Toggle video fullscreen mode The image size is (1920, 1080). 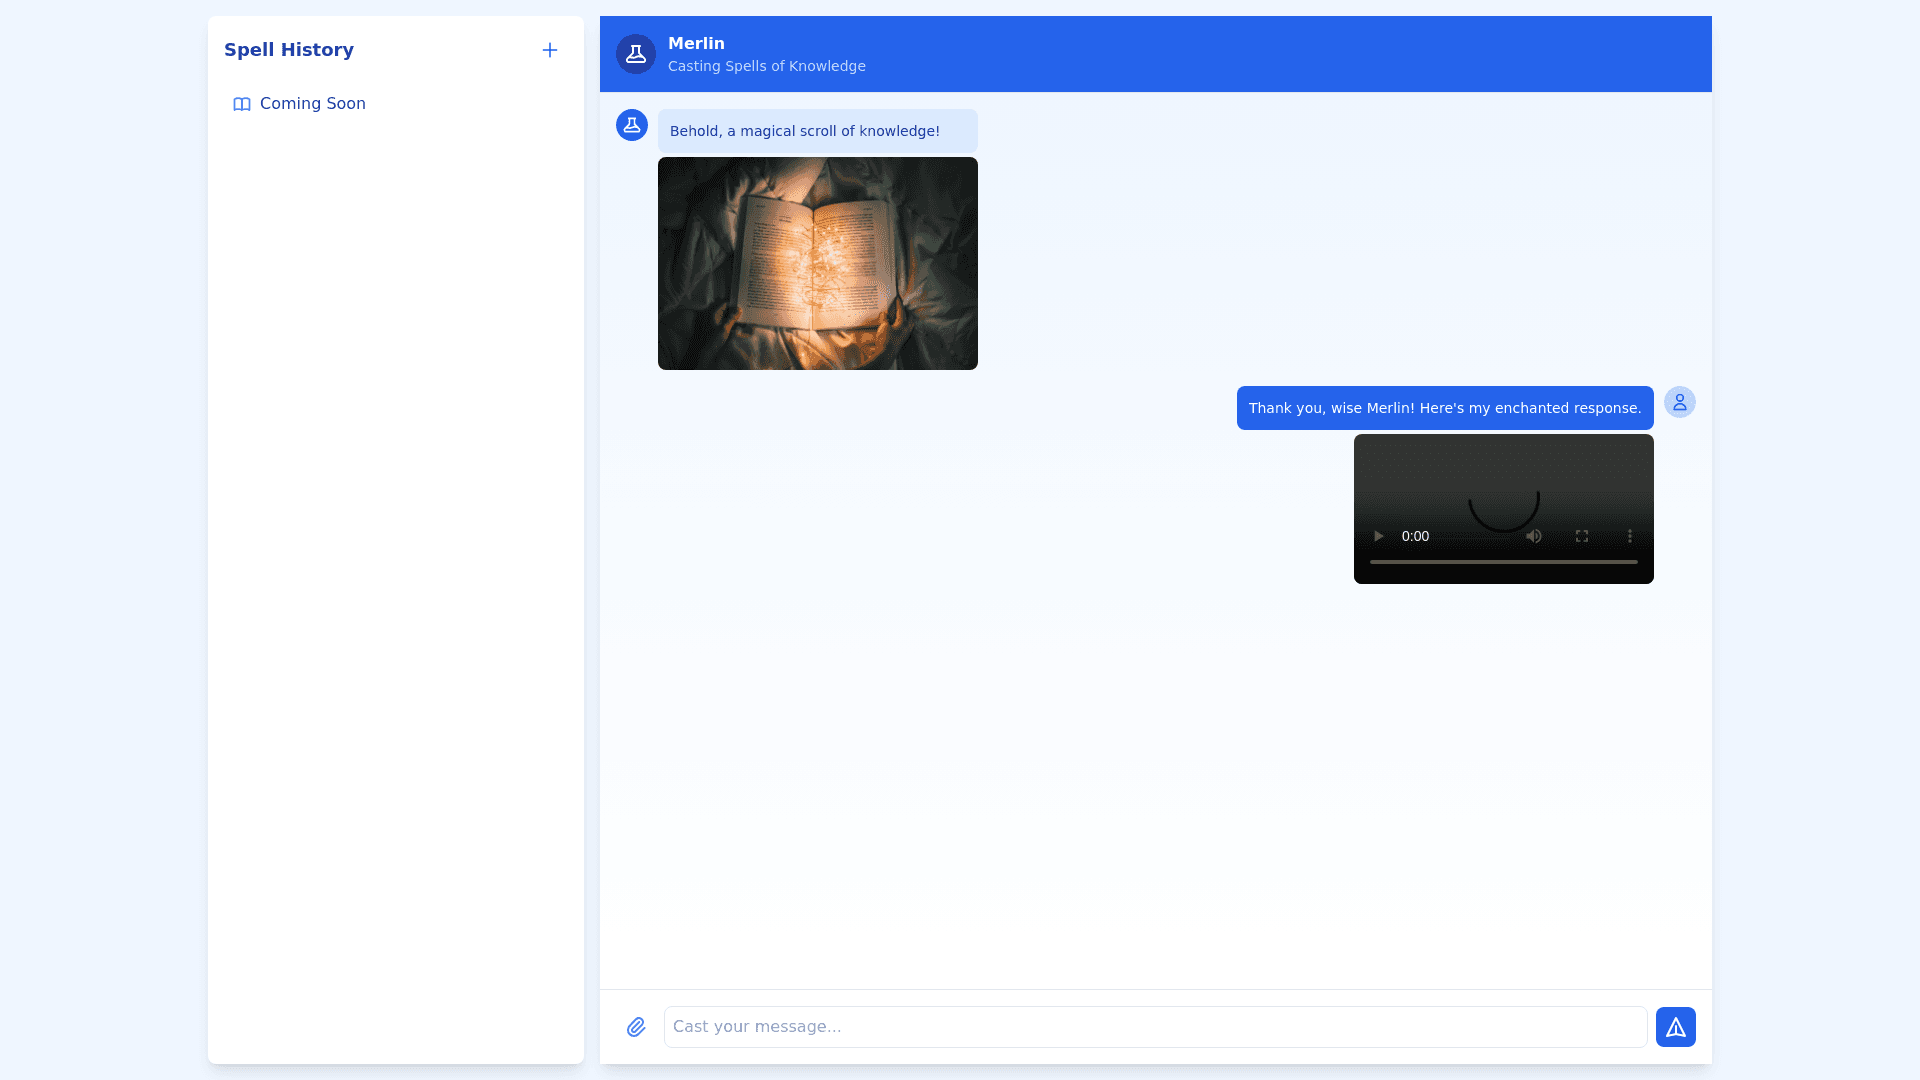[x=1581, y=536]
